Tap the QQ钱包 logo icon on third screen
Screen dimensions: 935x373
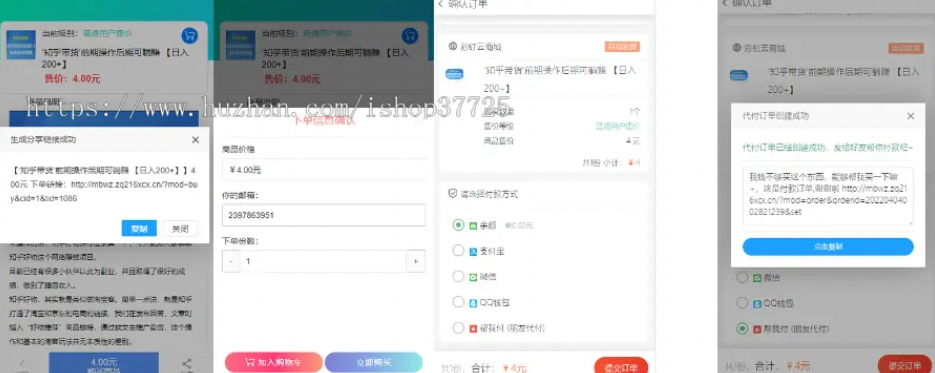pyautogui.click(x=473, y=303)
